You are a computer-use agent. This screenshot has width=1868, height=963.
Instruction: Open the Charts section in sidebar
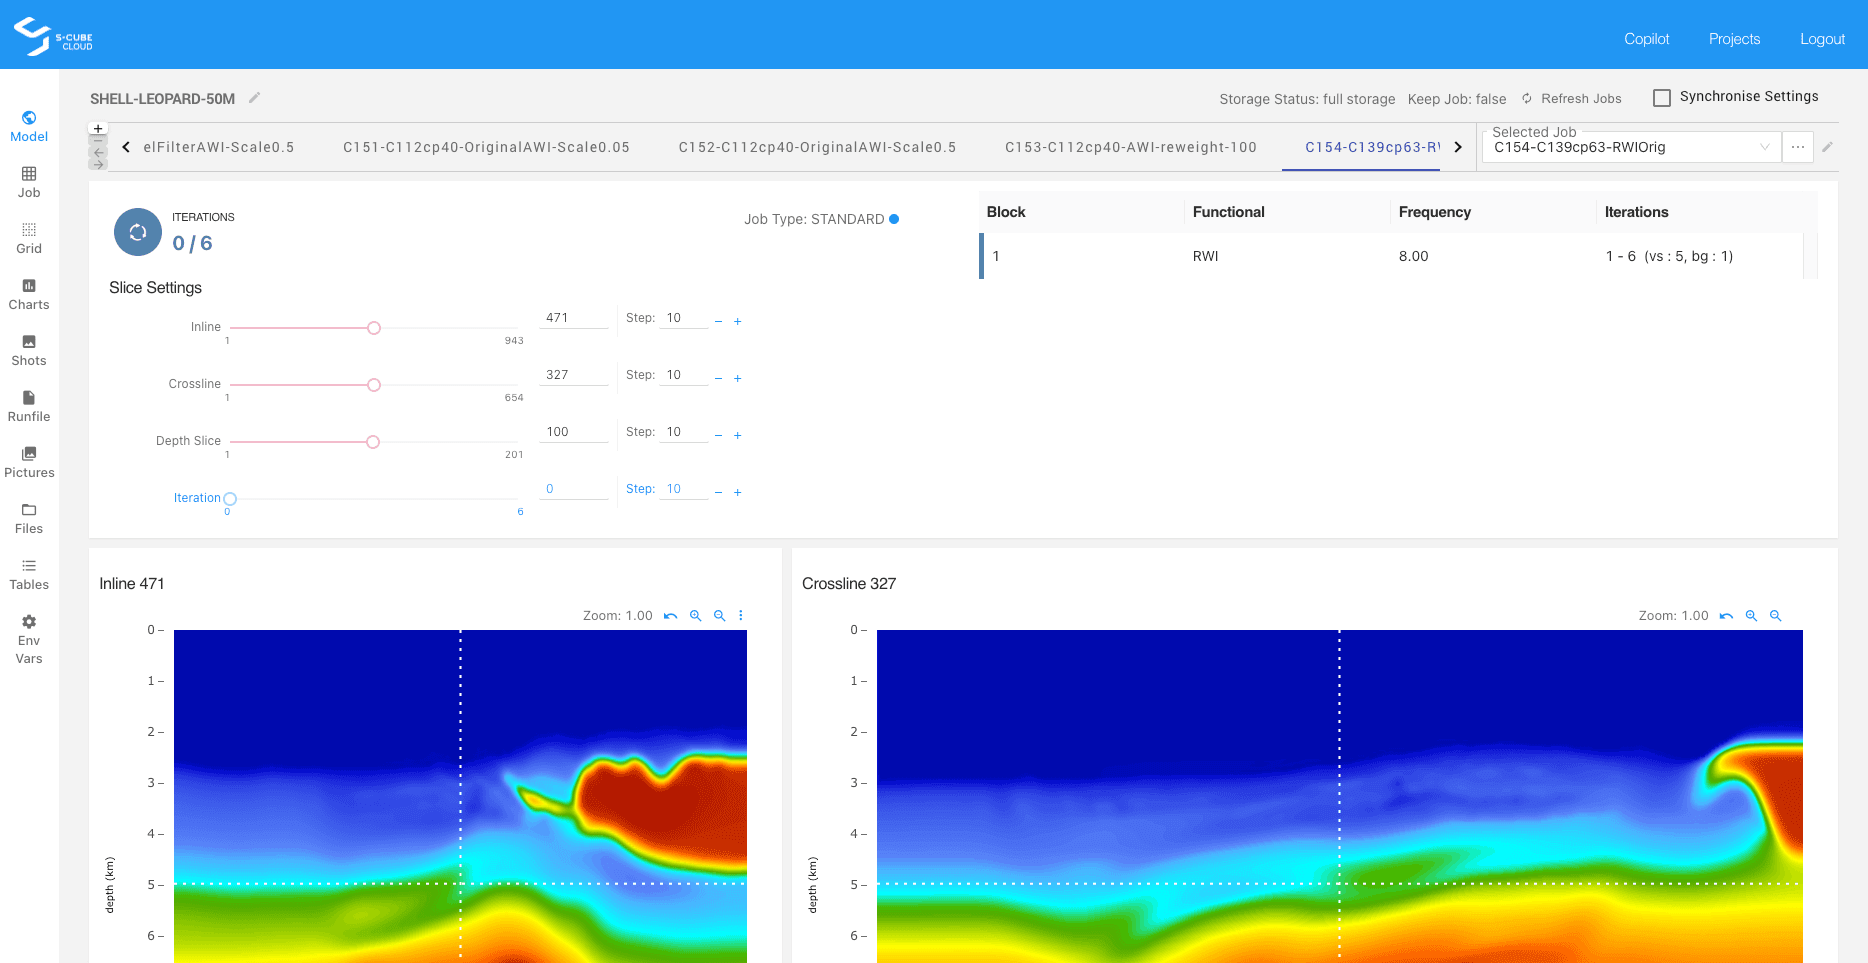tap(29, 295)
